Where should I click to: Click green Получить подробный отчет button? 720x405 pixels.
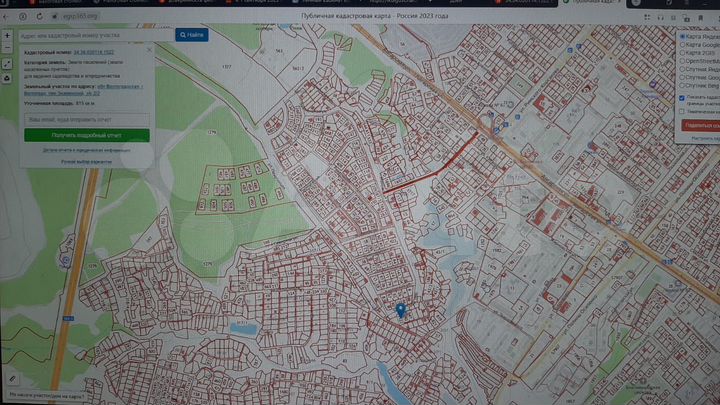tap(87, 135)
